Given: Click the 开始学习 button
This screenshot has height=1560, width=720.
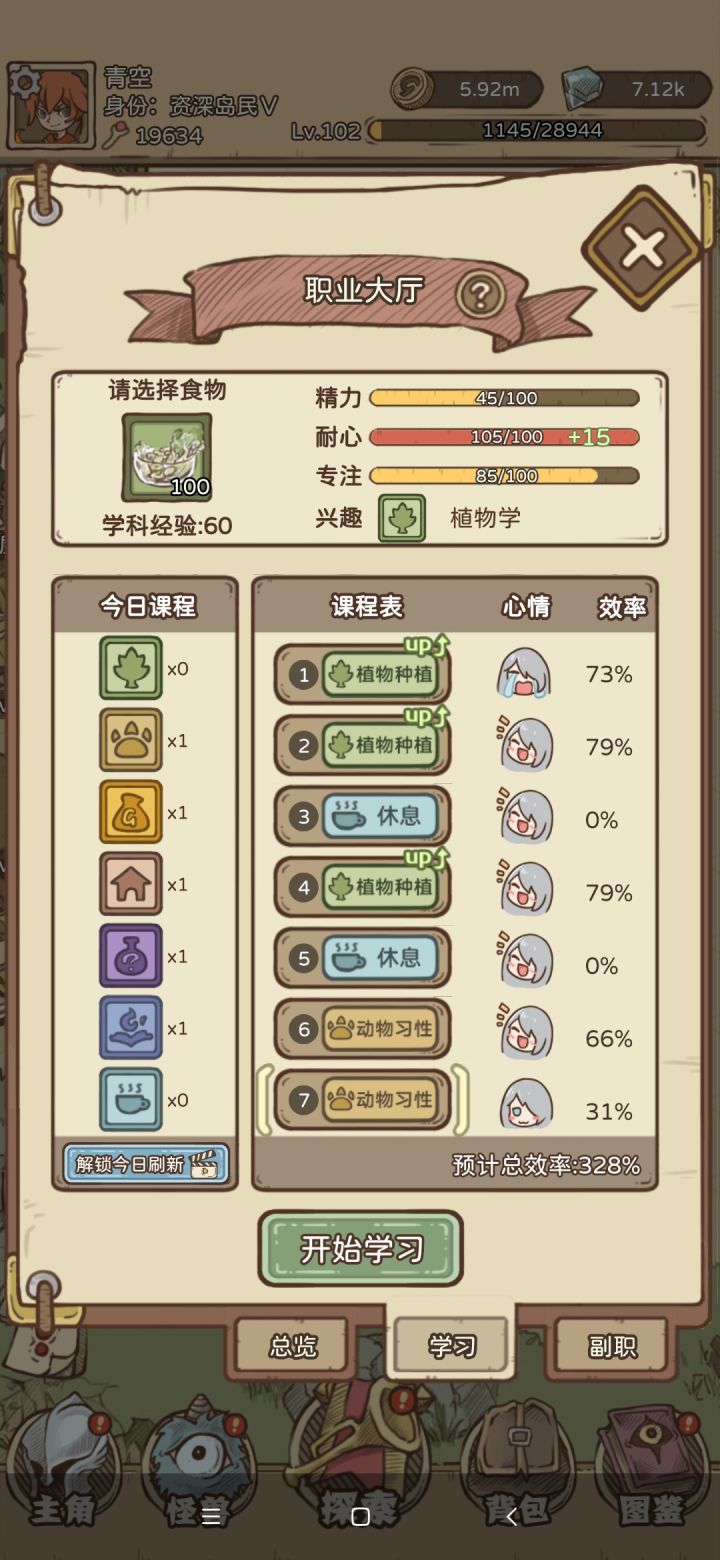Looking at the screenshot, I should pos(361,1249).
